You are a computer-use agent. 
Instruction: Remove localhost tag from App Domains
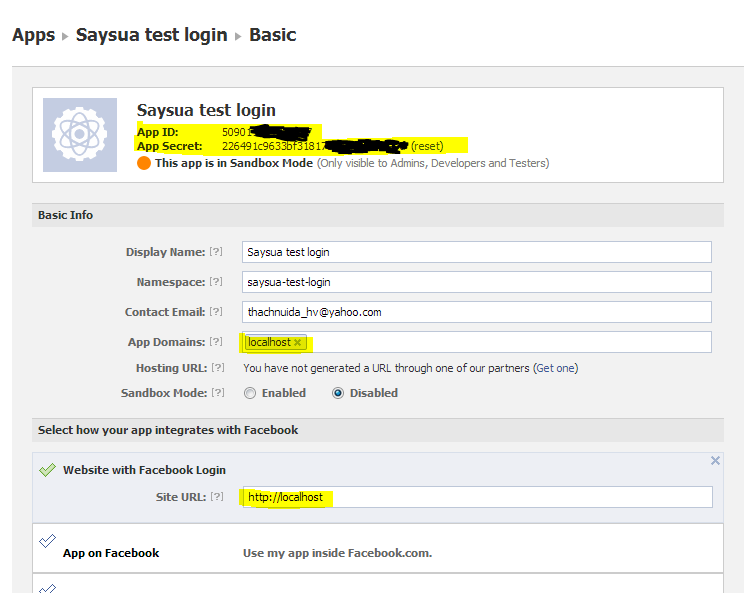pyautogui.click(x=297, y=343)
